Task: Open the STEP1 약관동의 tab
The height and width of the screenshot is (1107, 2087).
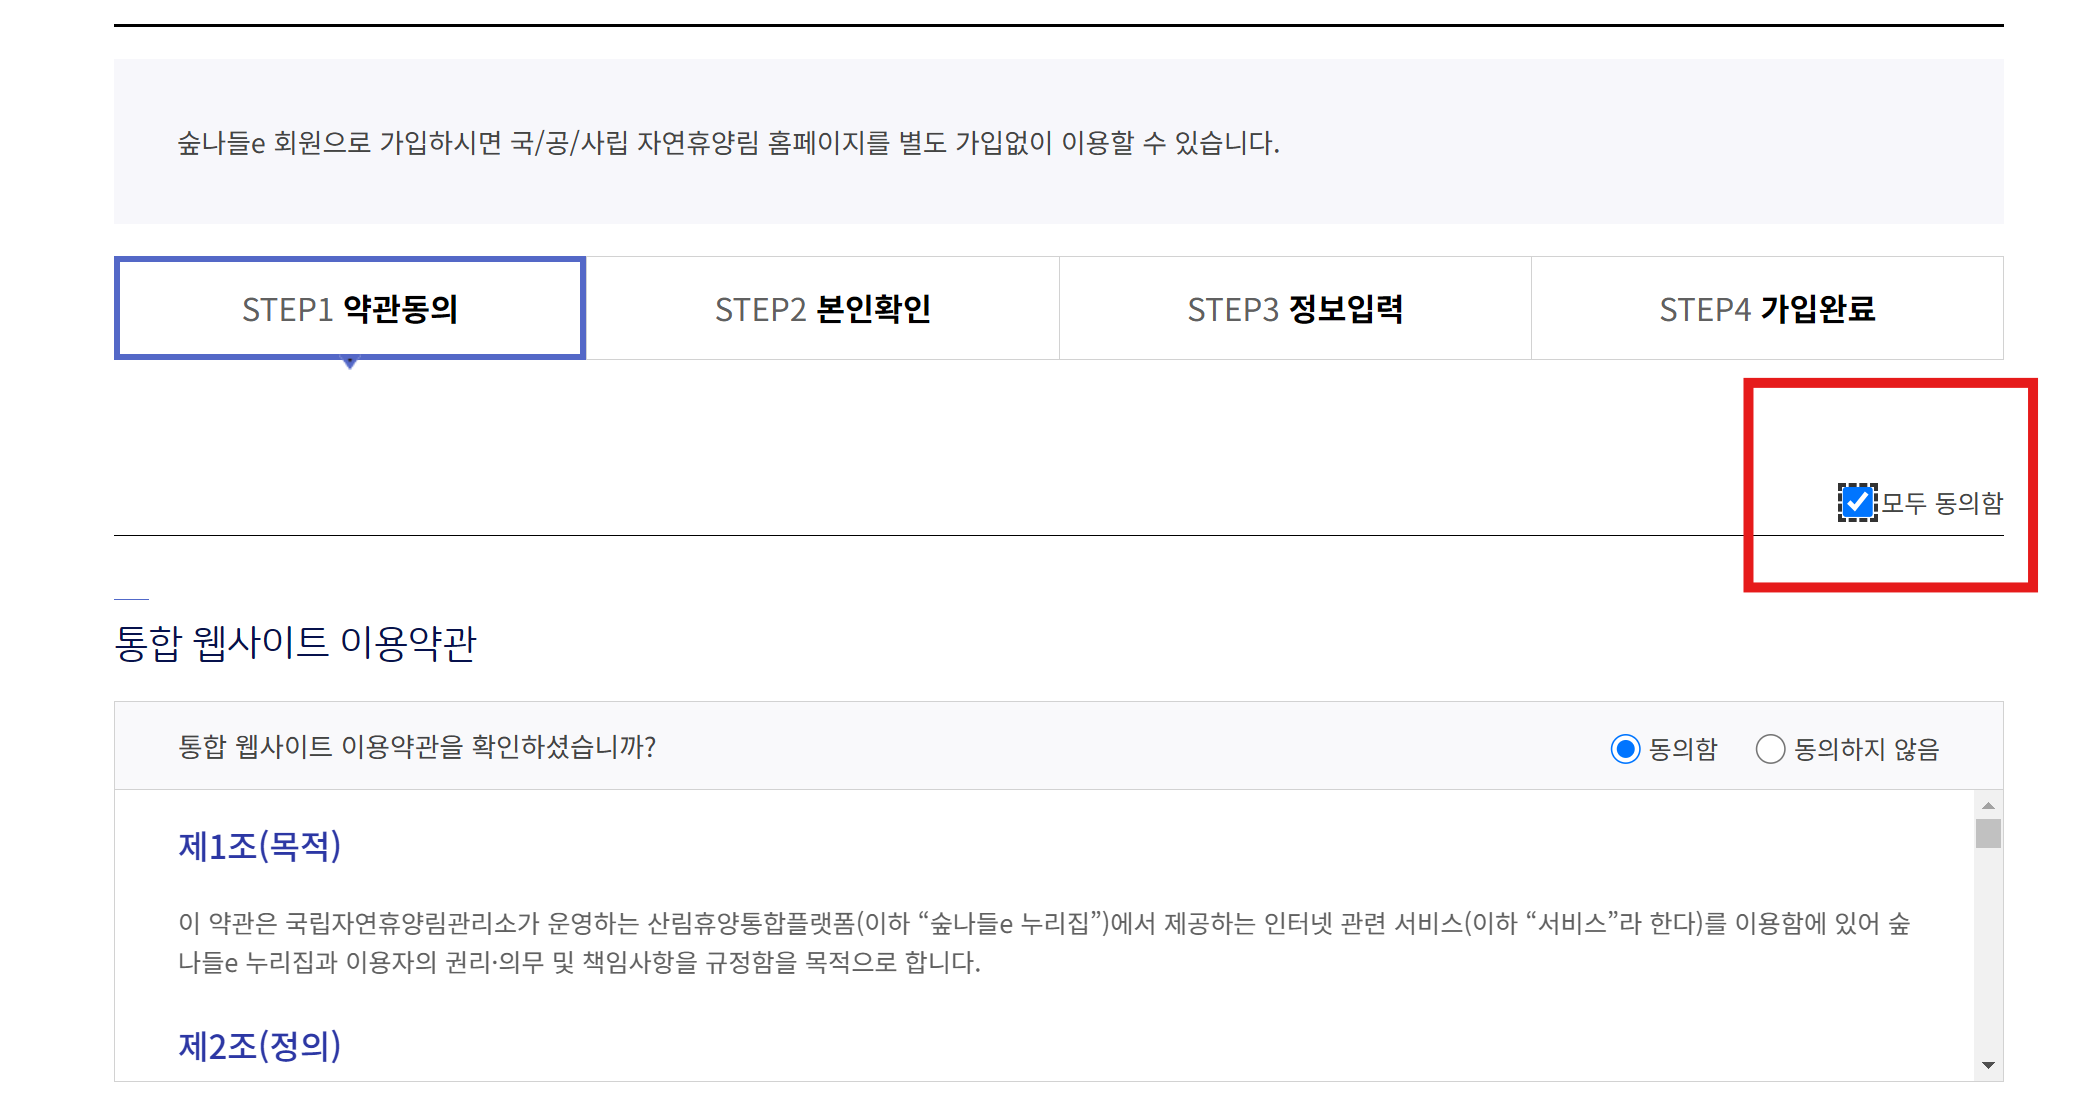Action: (350, 309)
